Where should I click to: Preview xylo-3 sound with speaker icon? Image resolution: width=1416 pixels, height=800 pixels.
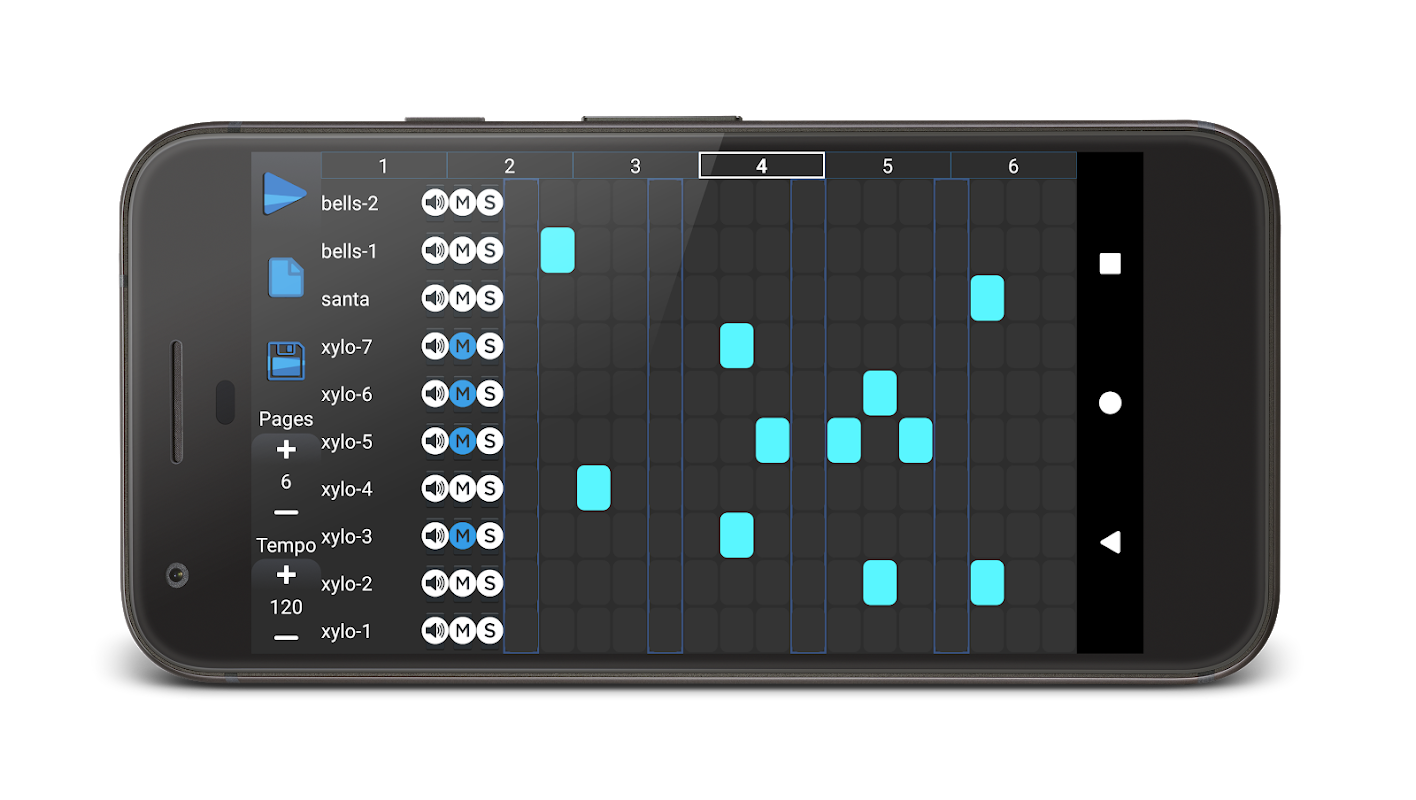pos(435,536)
